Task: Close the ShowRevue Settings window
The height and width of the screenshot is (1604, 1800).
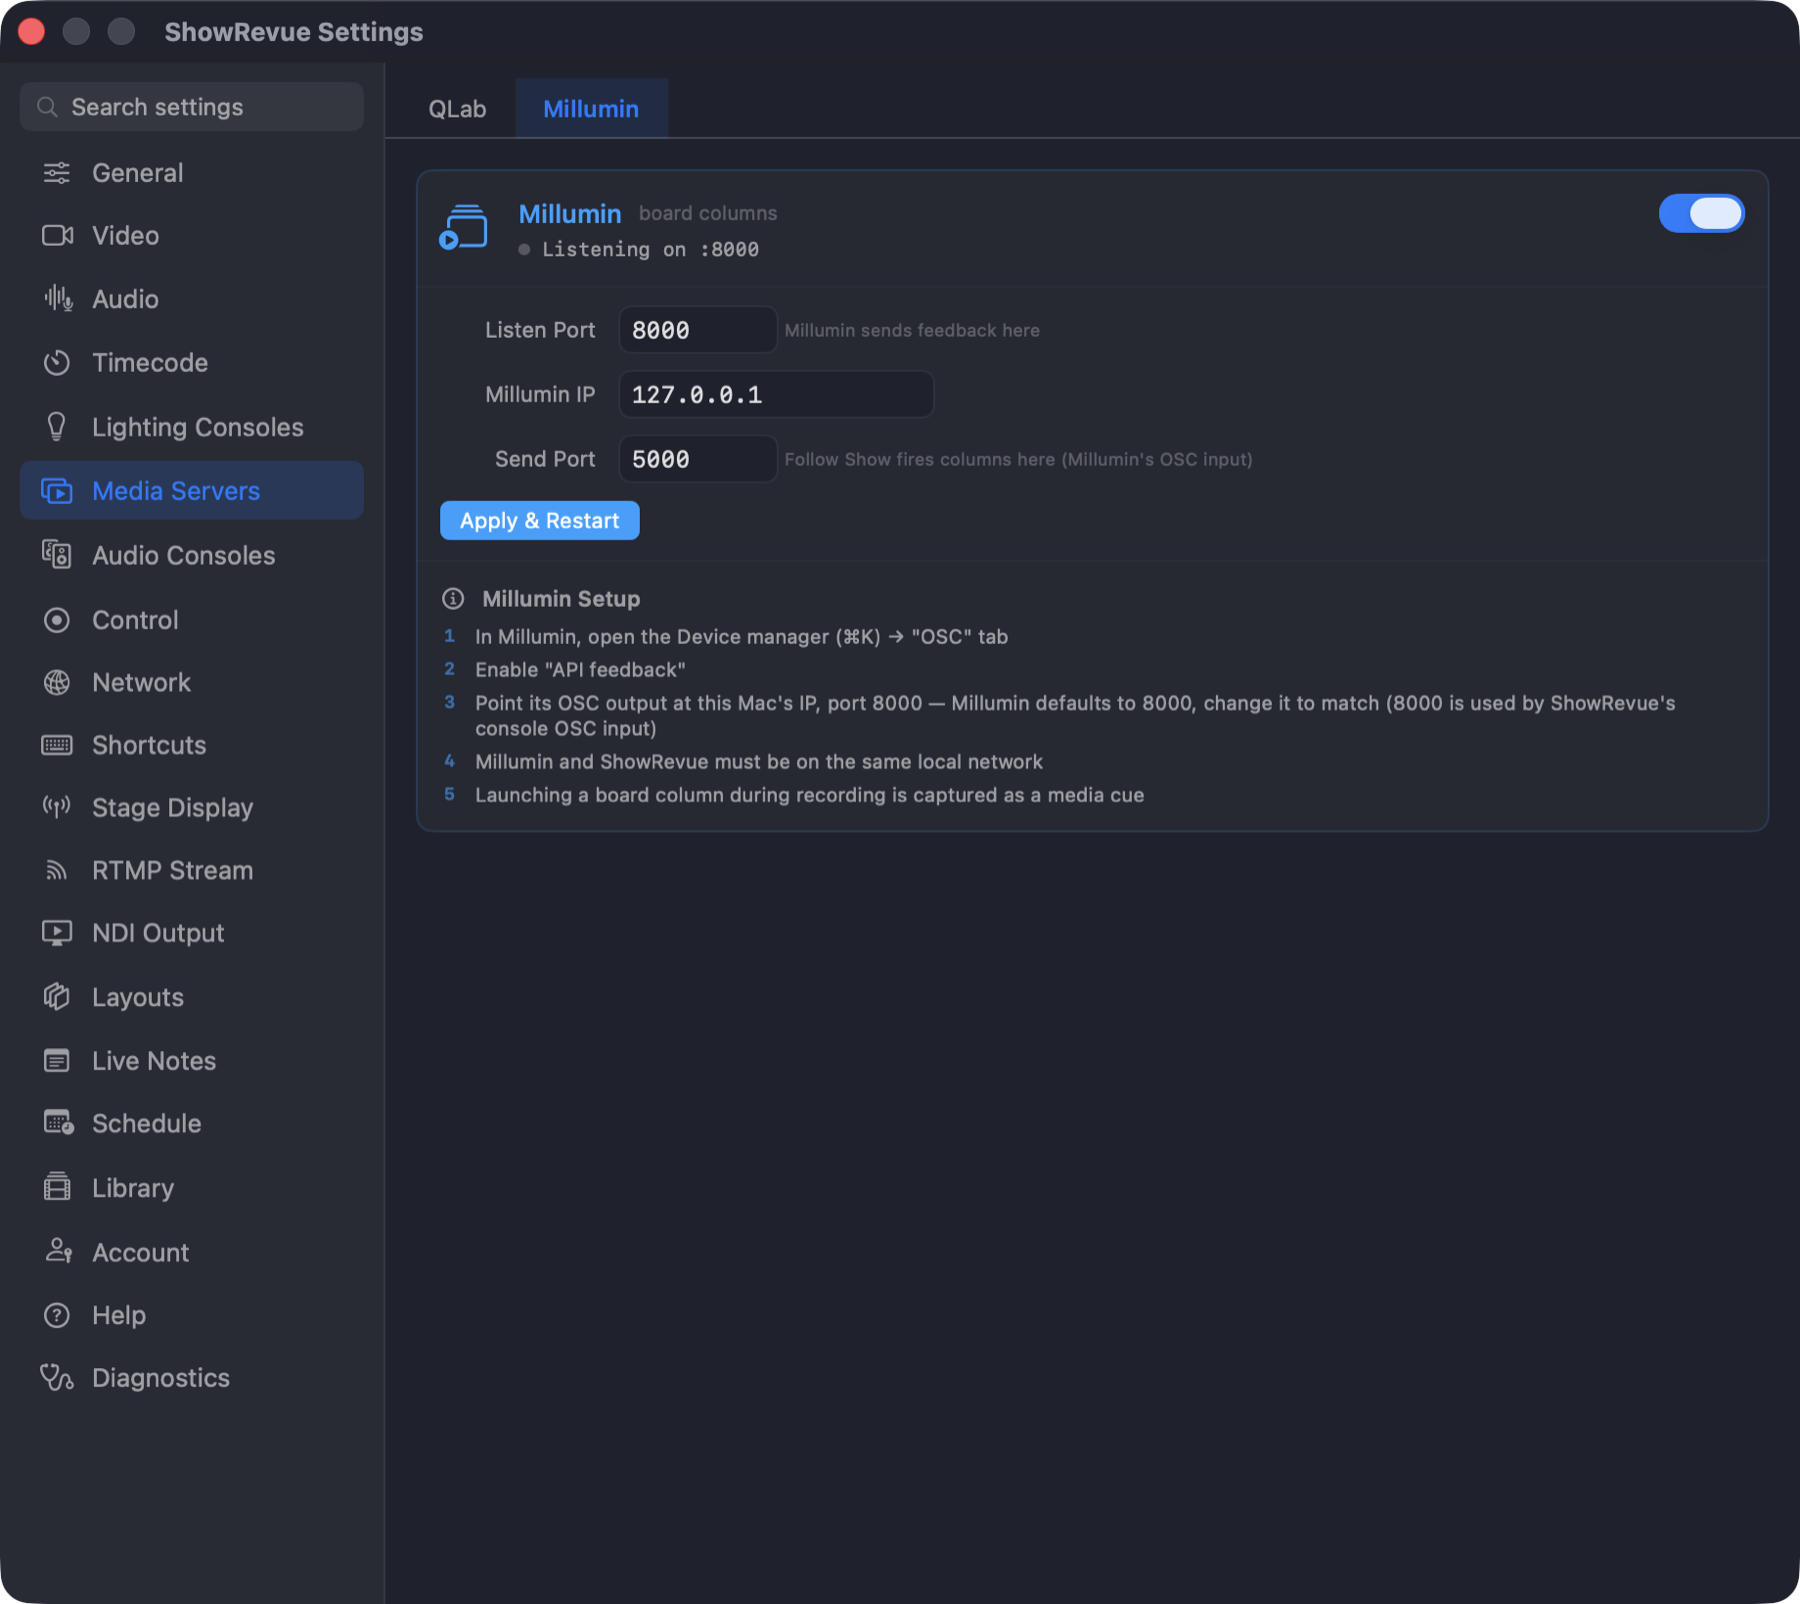Action: tap(32, 32)
